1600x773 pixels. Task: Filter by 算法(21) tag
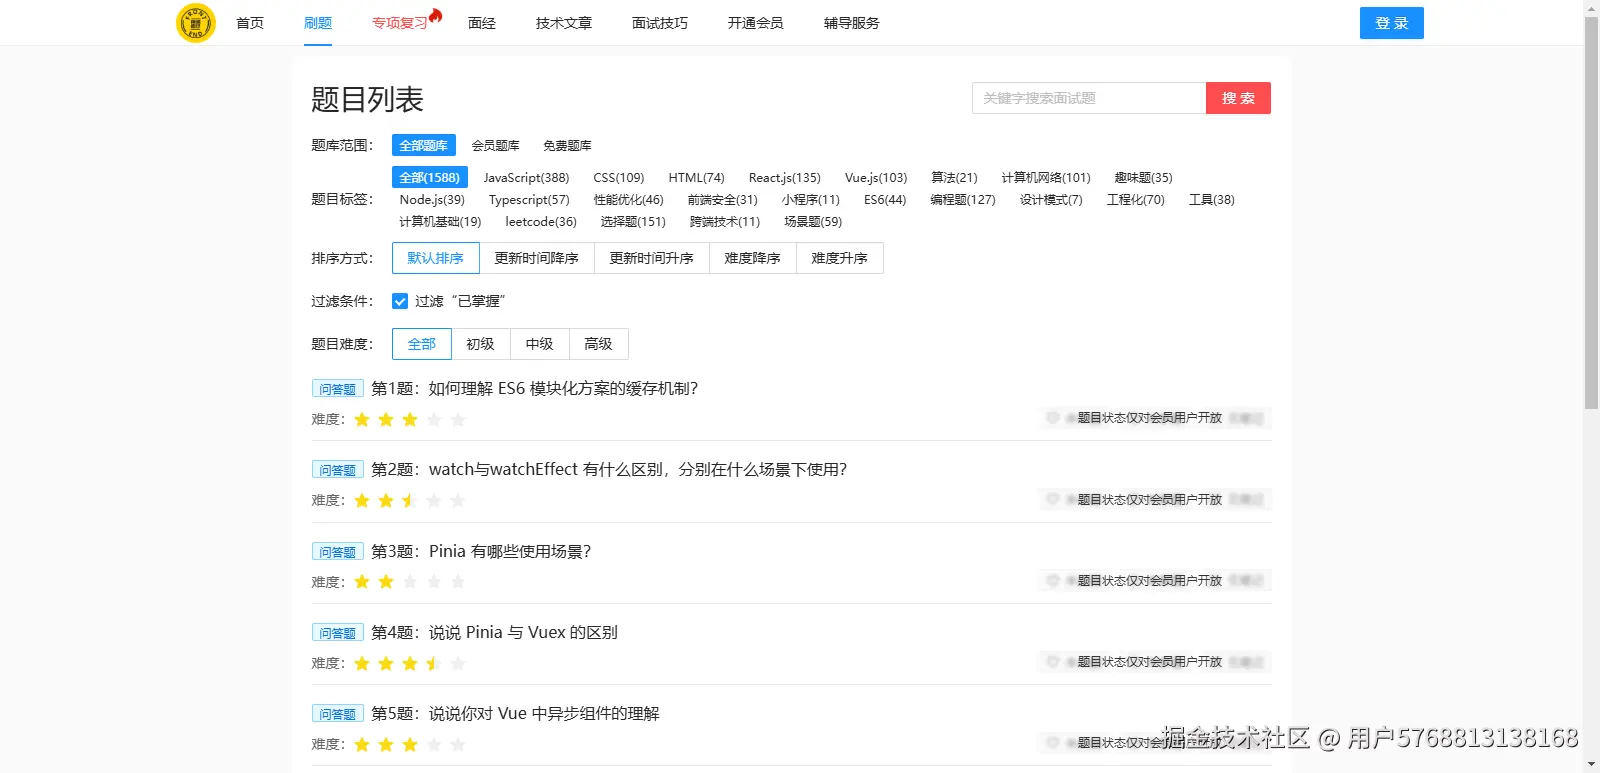click(954, 177)
